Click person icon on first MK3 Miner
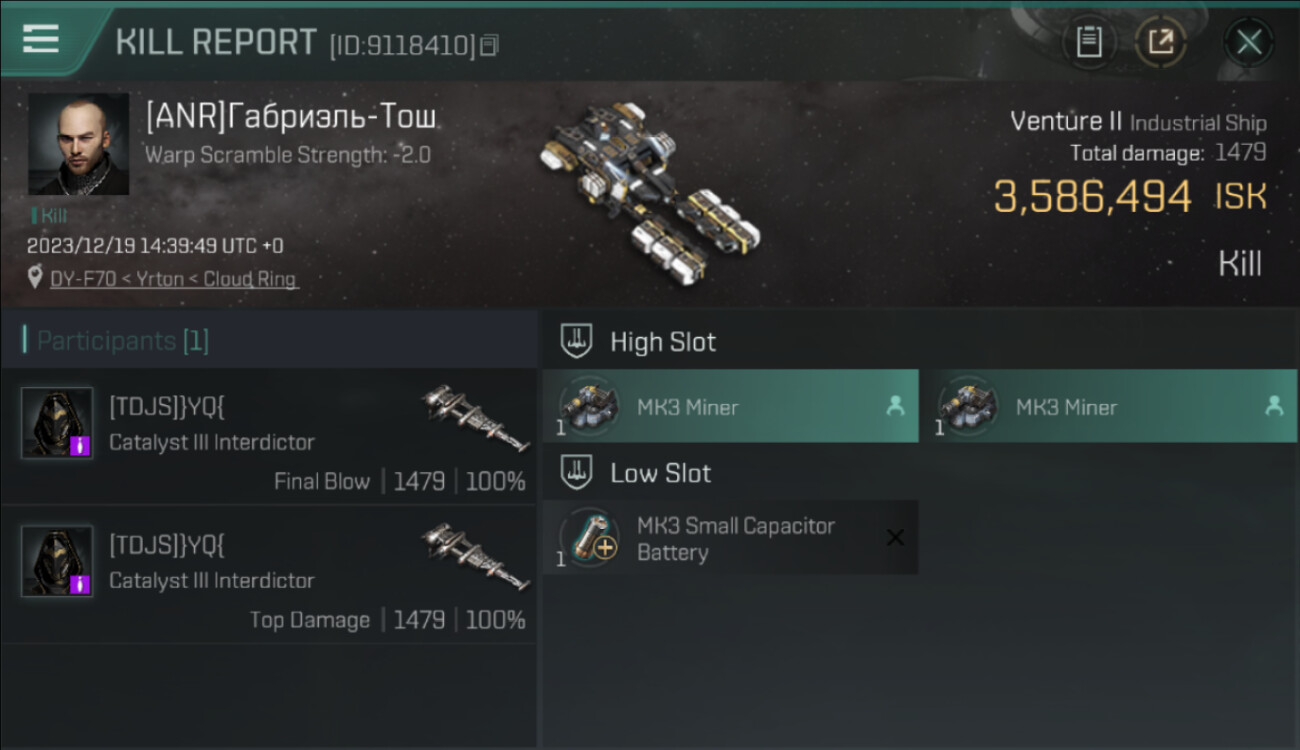Image resolution: width=1300 pixels, height=750 pixels. 894,406
